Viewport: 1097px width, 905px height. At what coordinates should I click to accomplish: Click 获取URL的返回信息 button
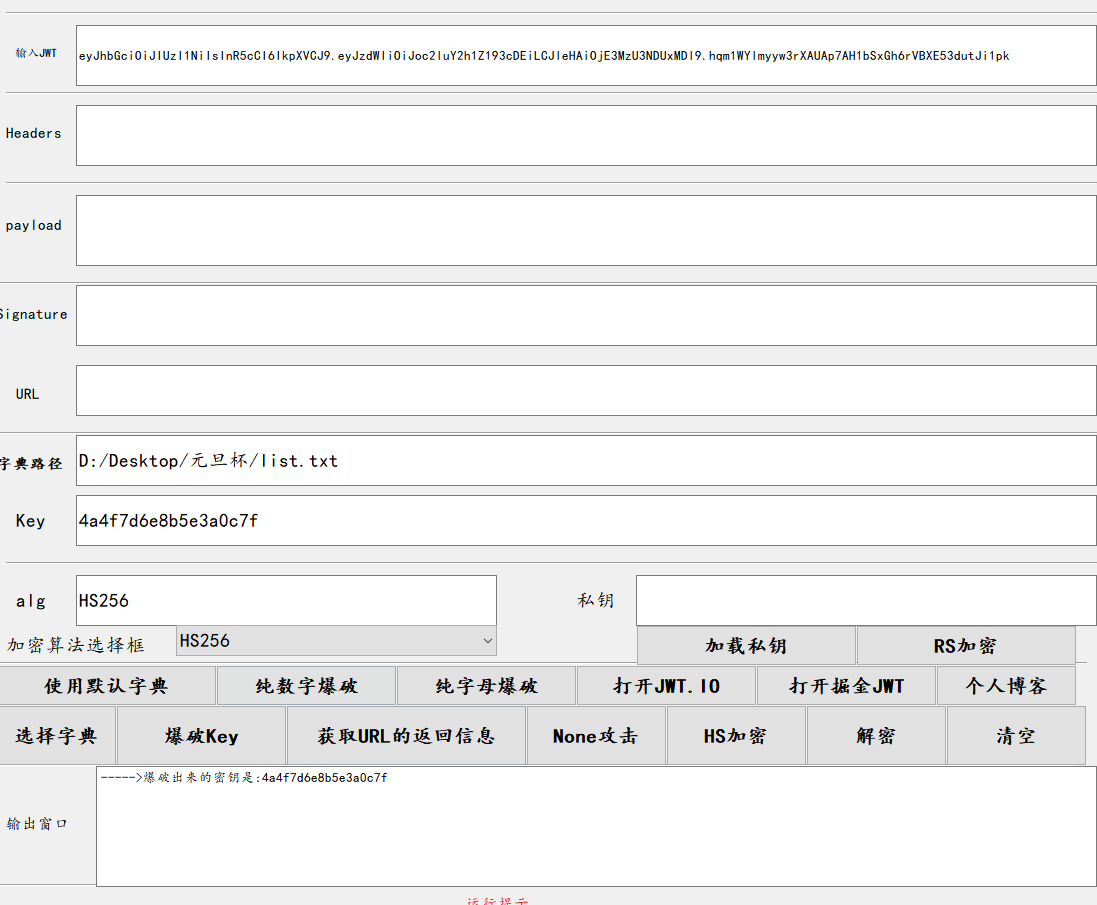point(406,736)
